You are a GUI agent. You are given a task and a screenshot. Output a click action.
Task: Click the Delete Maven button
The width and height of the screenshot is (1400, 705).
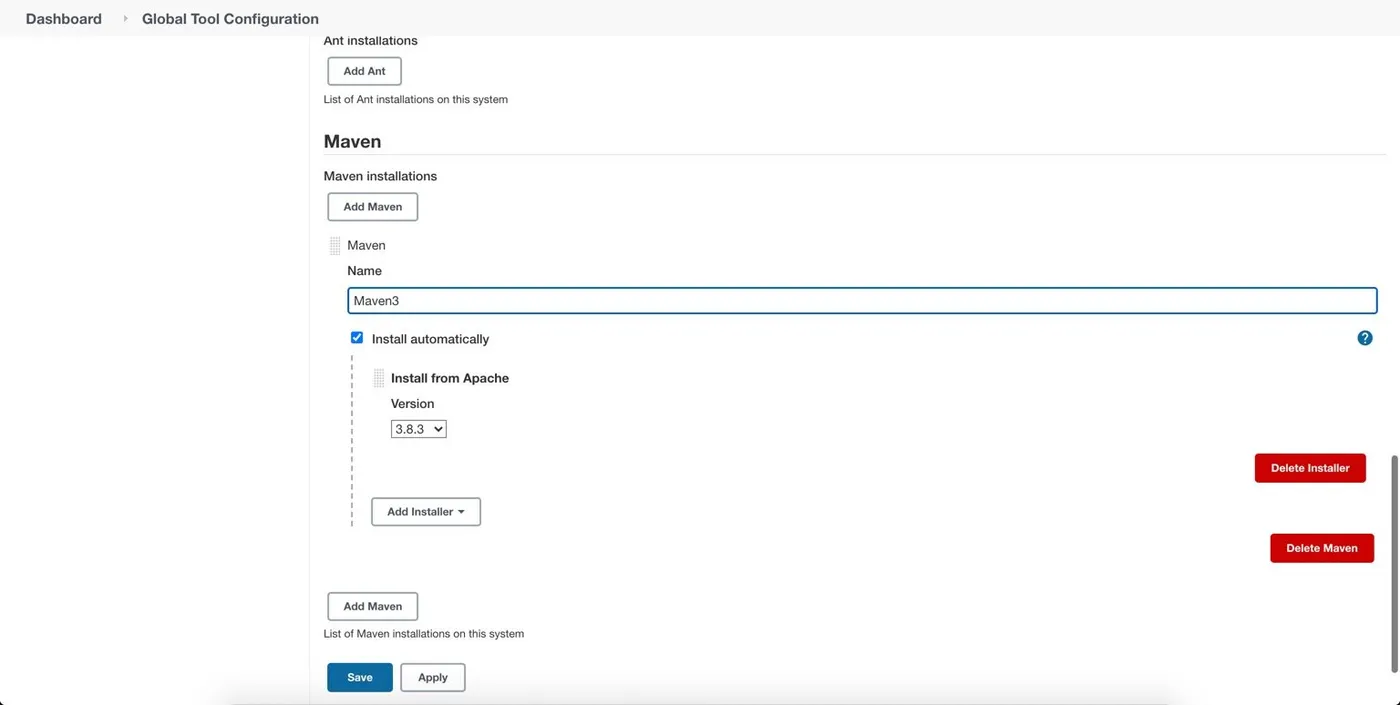(1322, 548)
